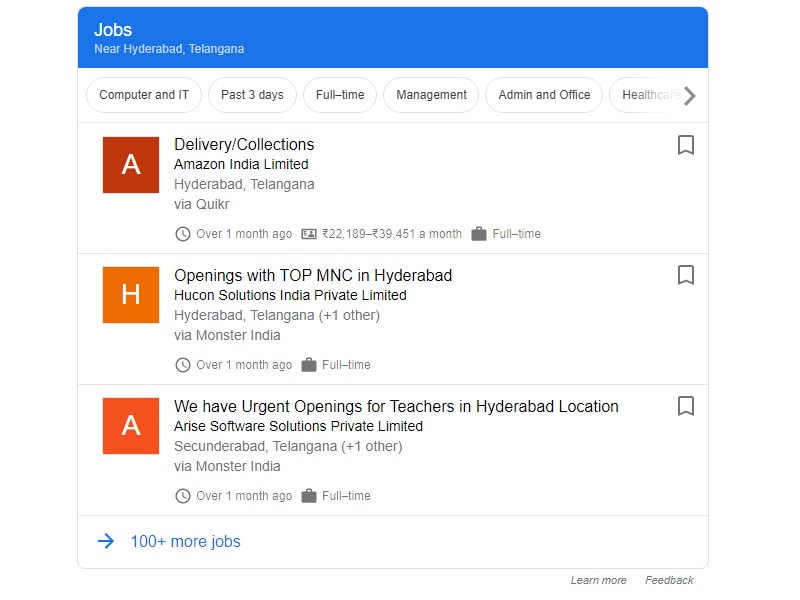Show more filter chips with right chevron

click(x=689, y=95)
